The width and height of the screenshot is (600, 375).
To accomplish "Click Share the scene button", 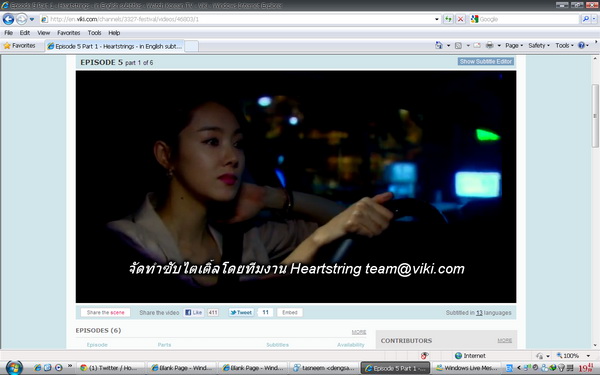I will 105,313.
